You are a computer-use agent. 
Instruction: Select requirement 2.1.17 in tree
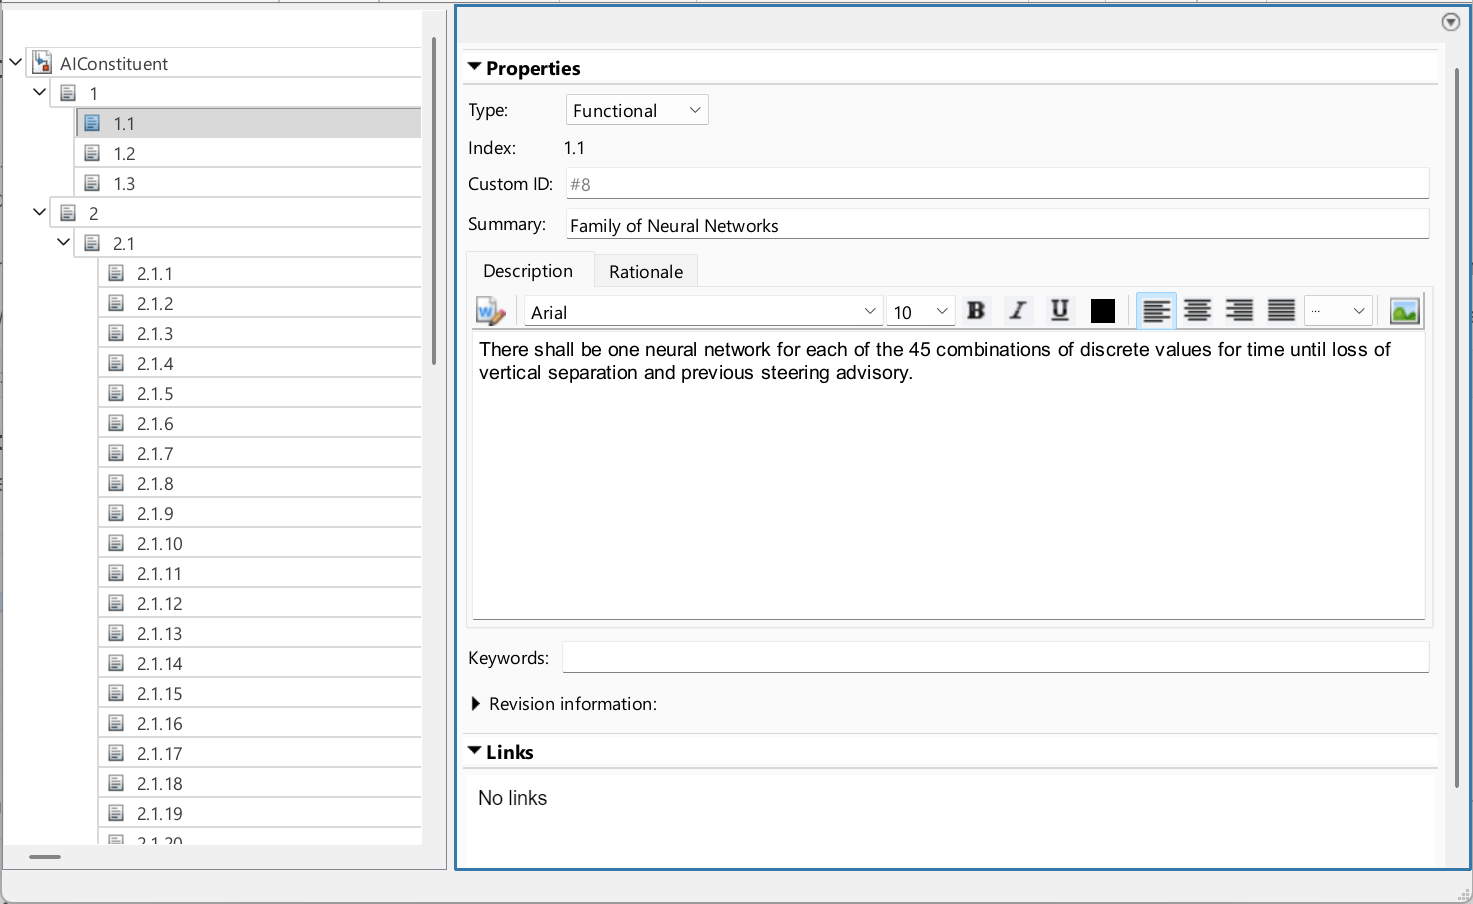click(260, 753)
